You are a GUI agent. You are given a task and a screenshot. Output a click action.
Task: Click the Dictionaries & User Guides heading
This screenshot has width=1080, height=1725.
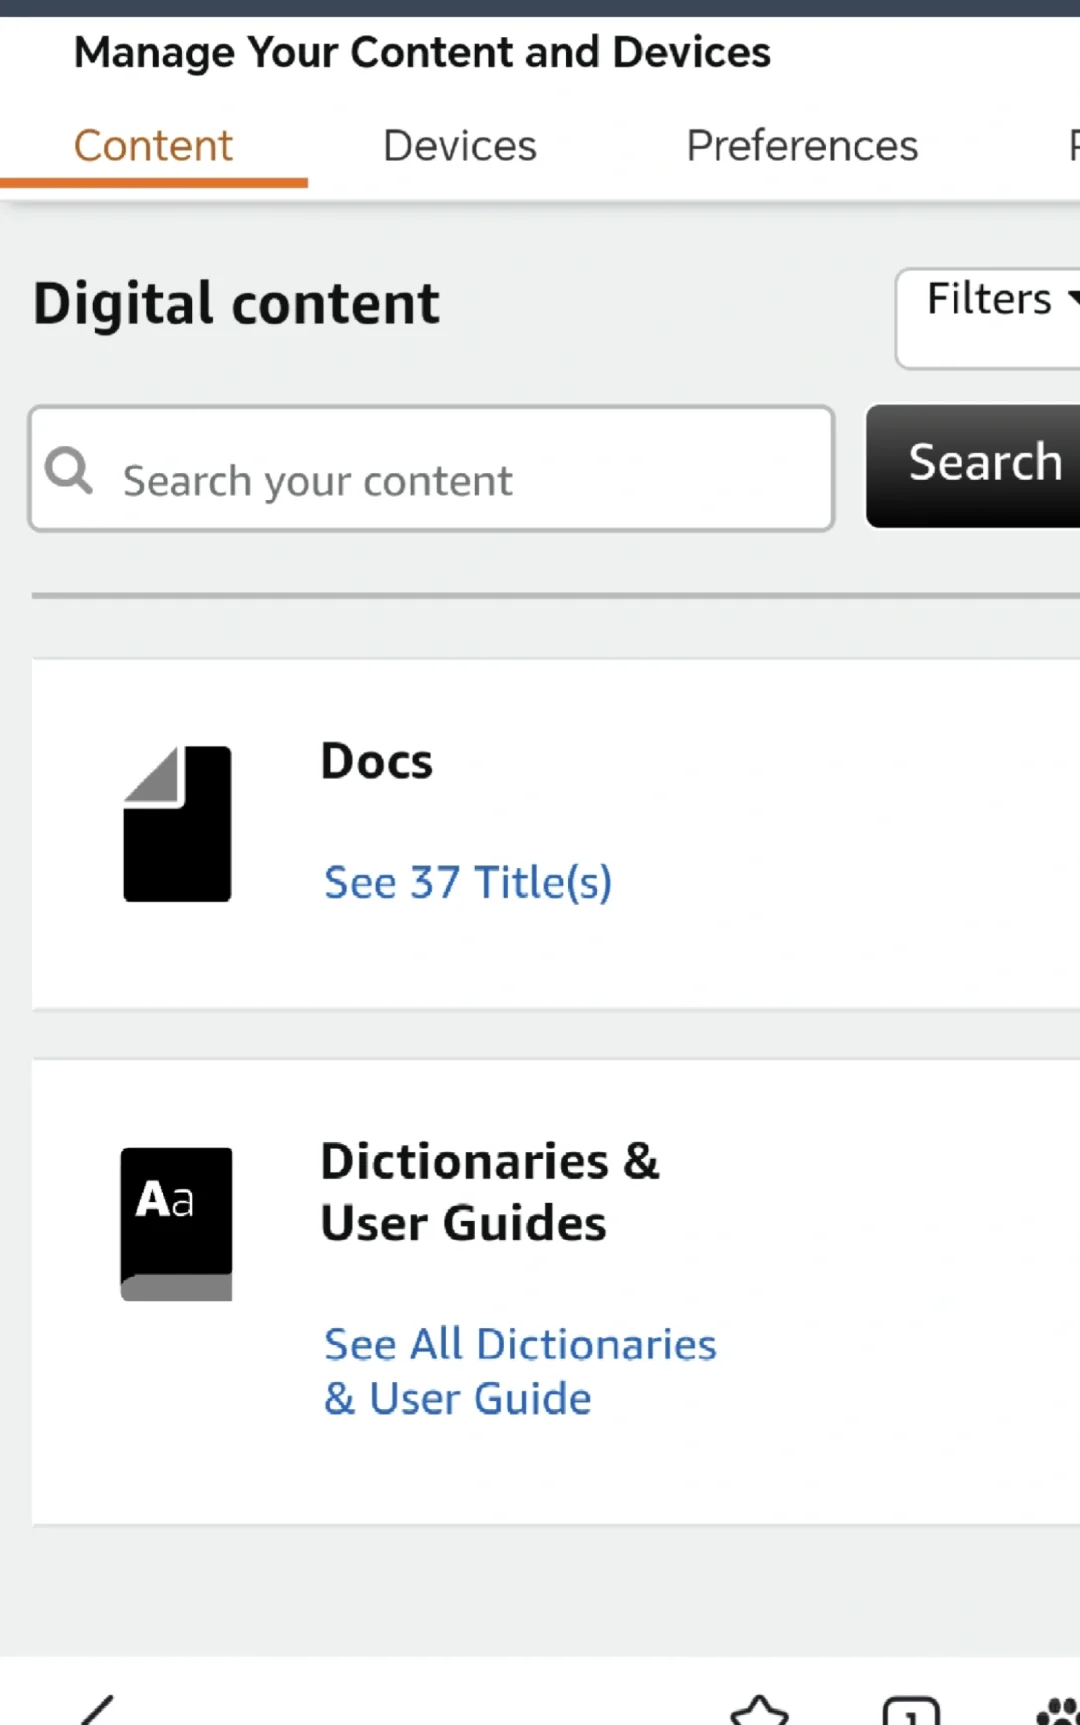[x=490, y=1192]
